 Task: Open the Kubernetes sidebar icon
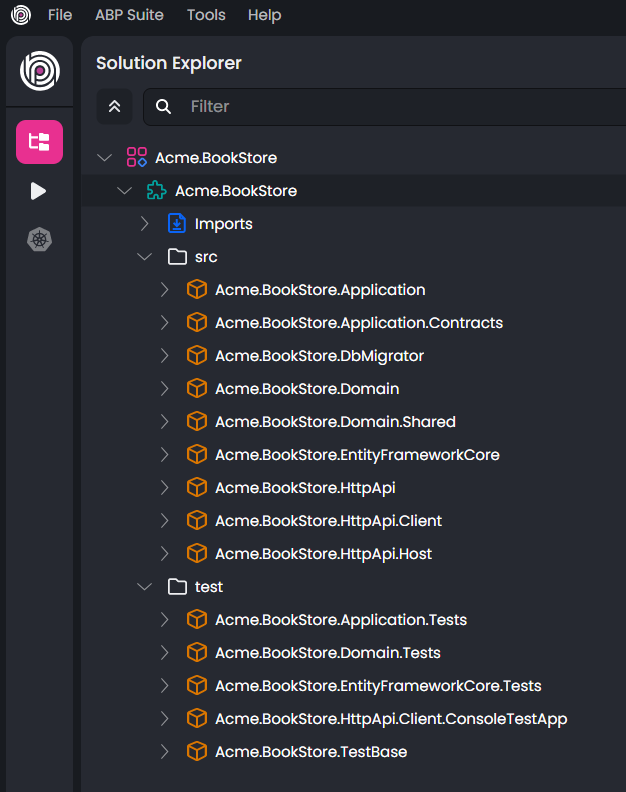[x=39, y=239]
